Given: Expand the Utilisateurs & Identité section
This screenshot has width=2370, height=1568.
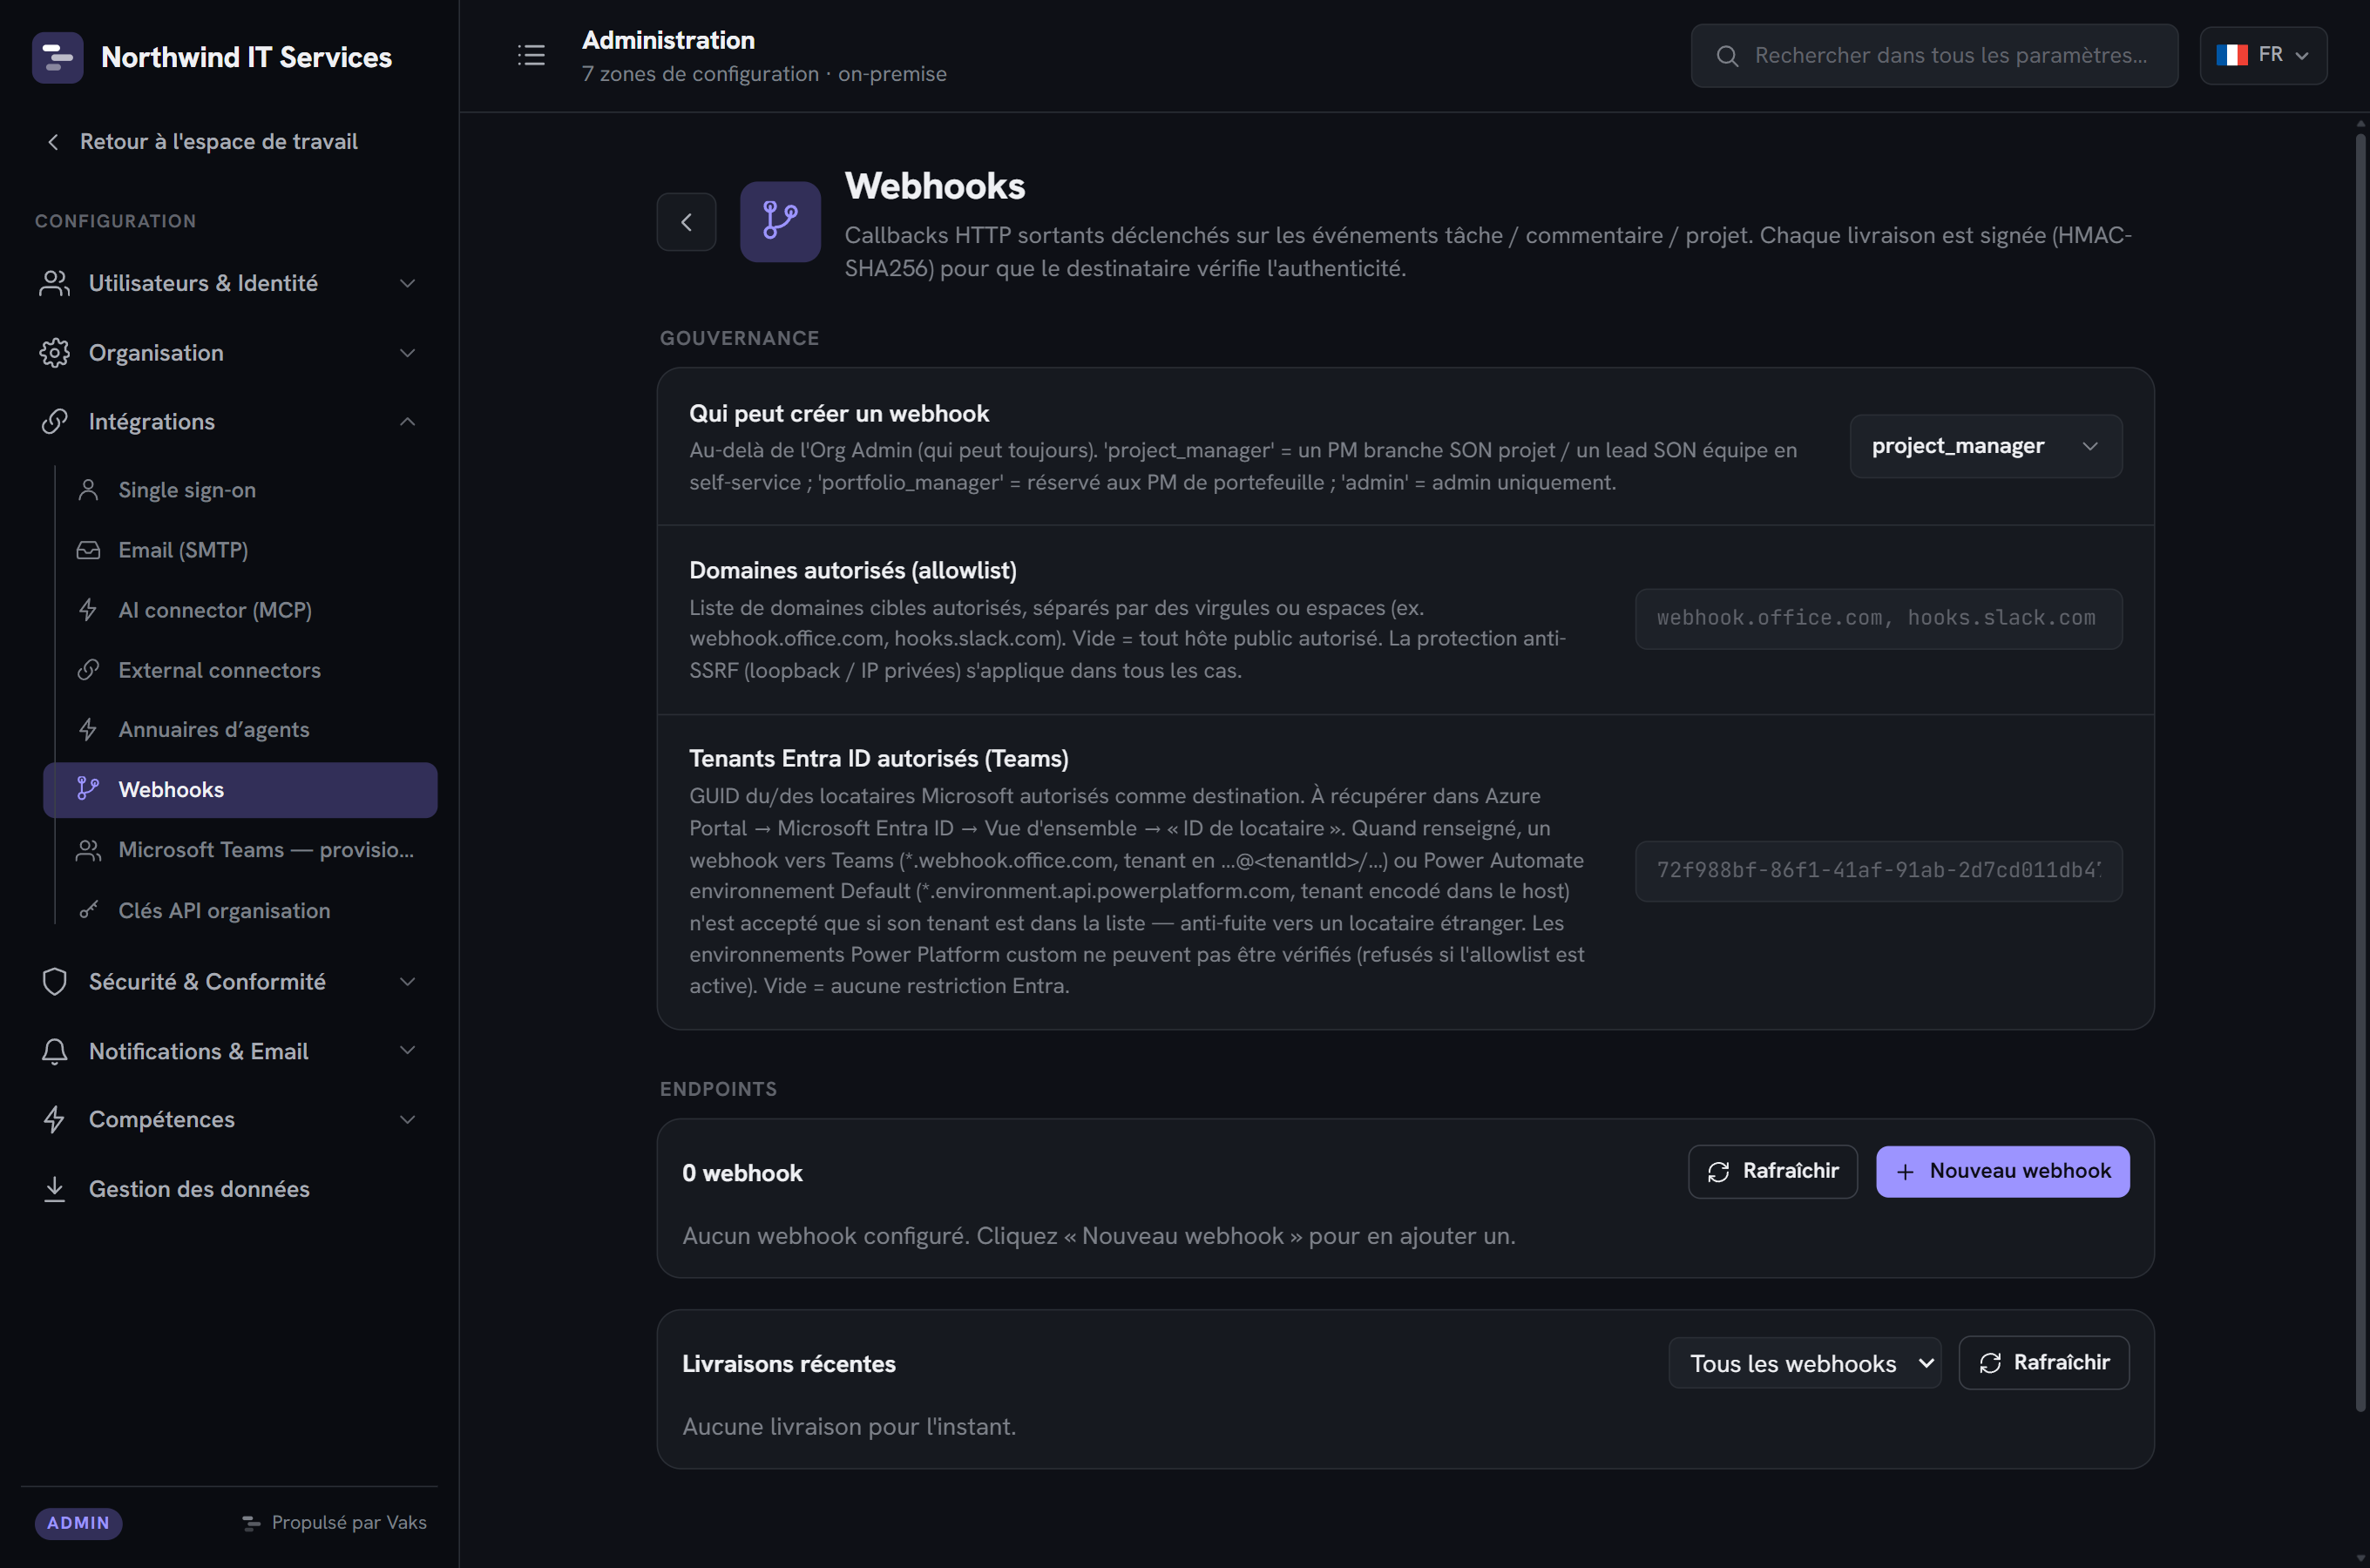Looking at the screenshot, I should point(407,284).
